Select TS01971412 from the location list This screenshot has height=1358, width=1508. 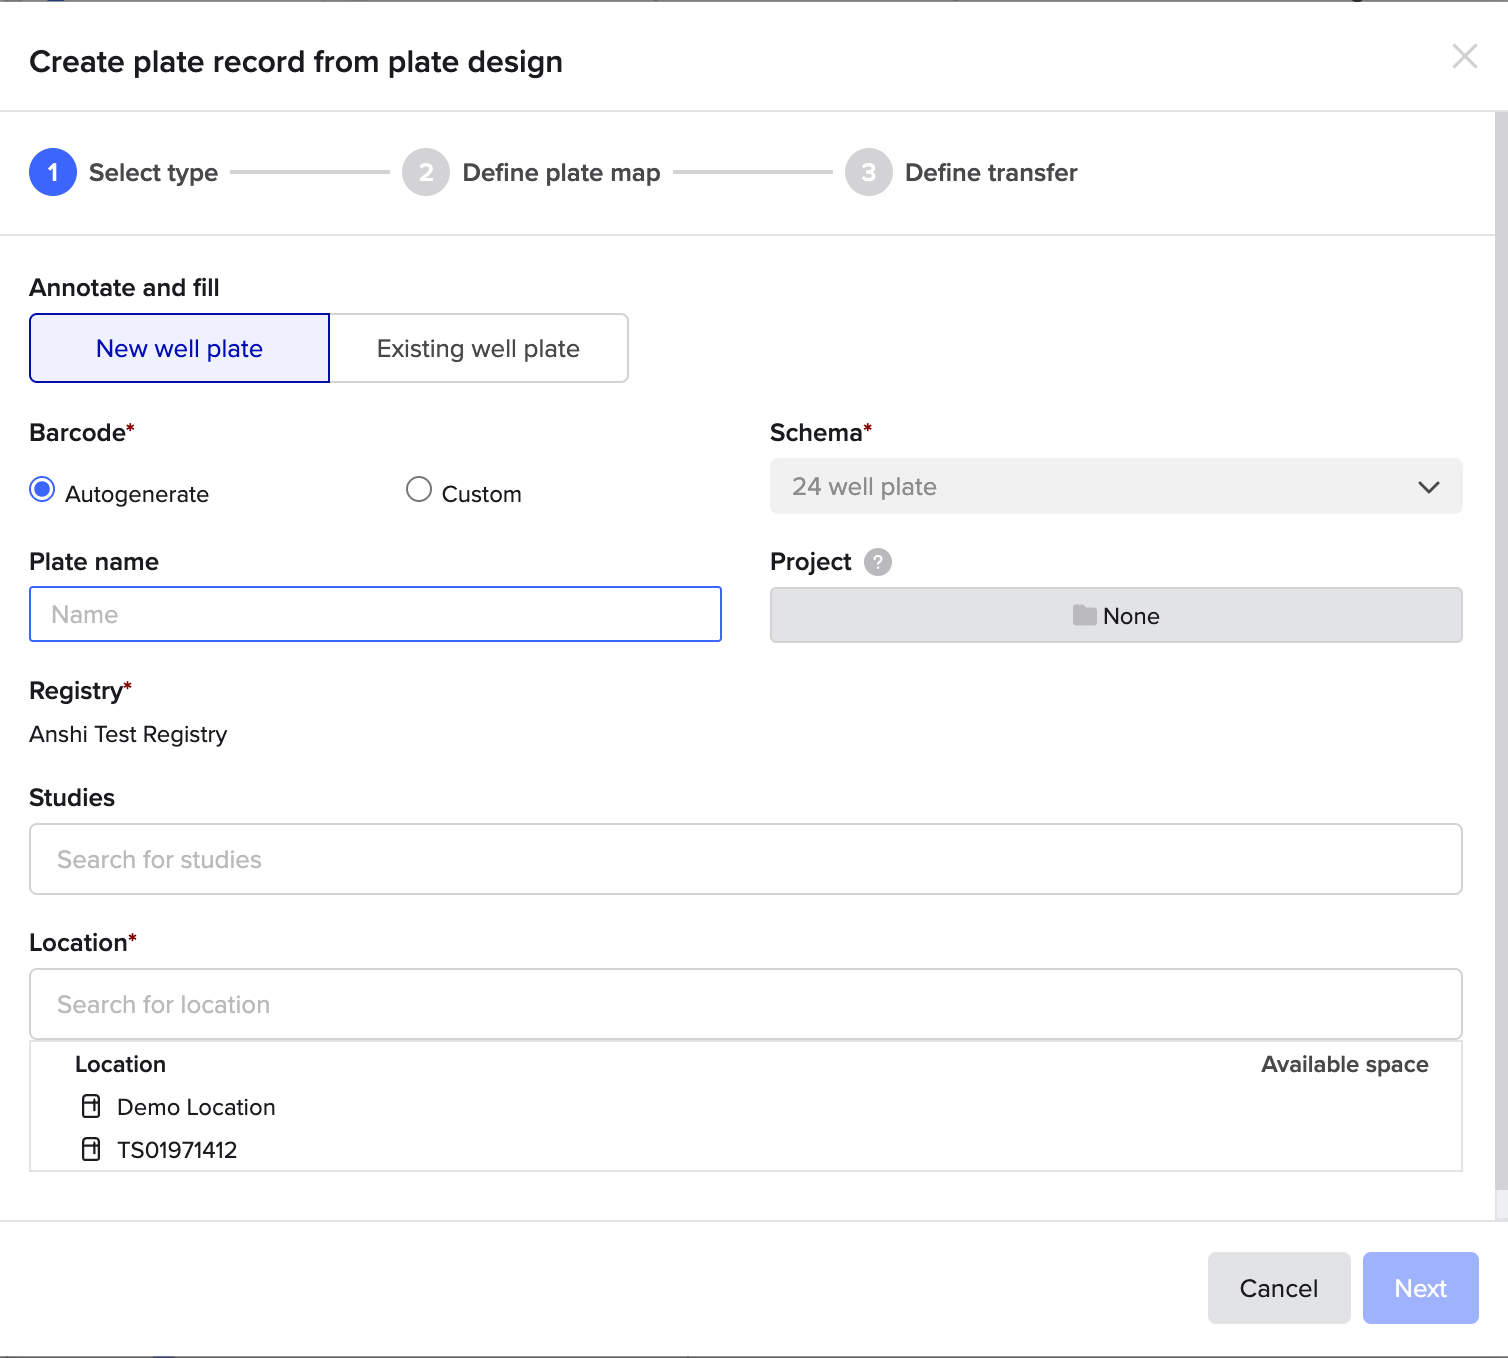pos(177,1149)
